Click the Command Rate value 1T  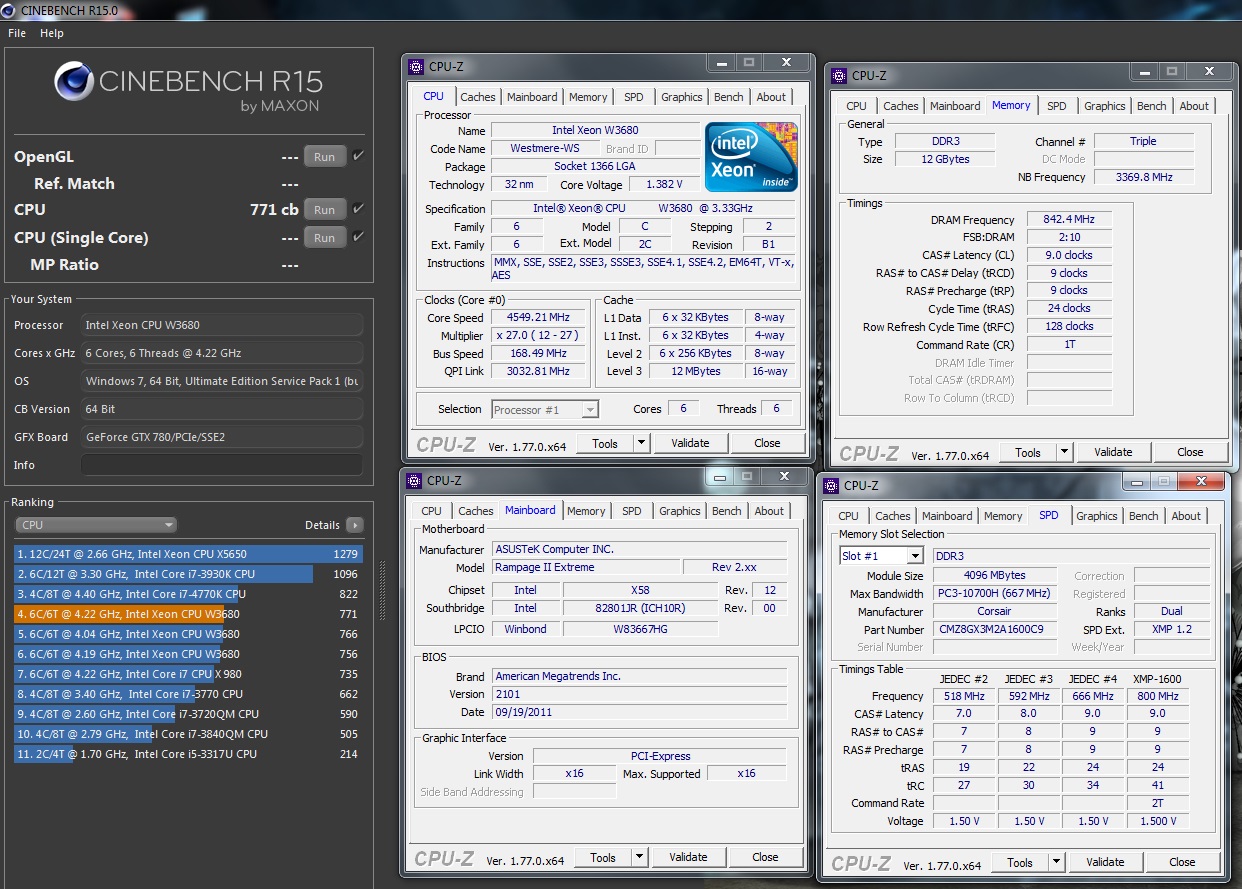click(x=1069, y=344)
